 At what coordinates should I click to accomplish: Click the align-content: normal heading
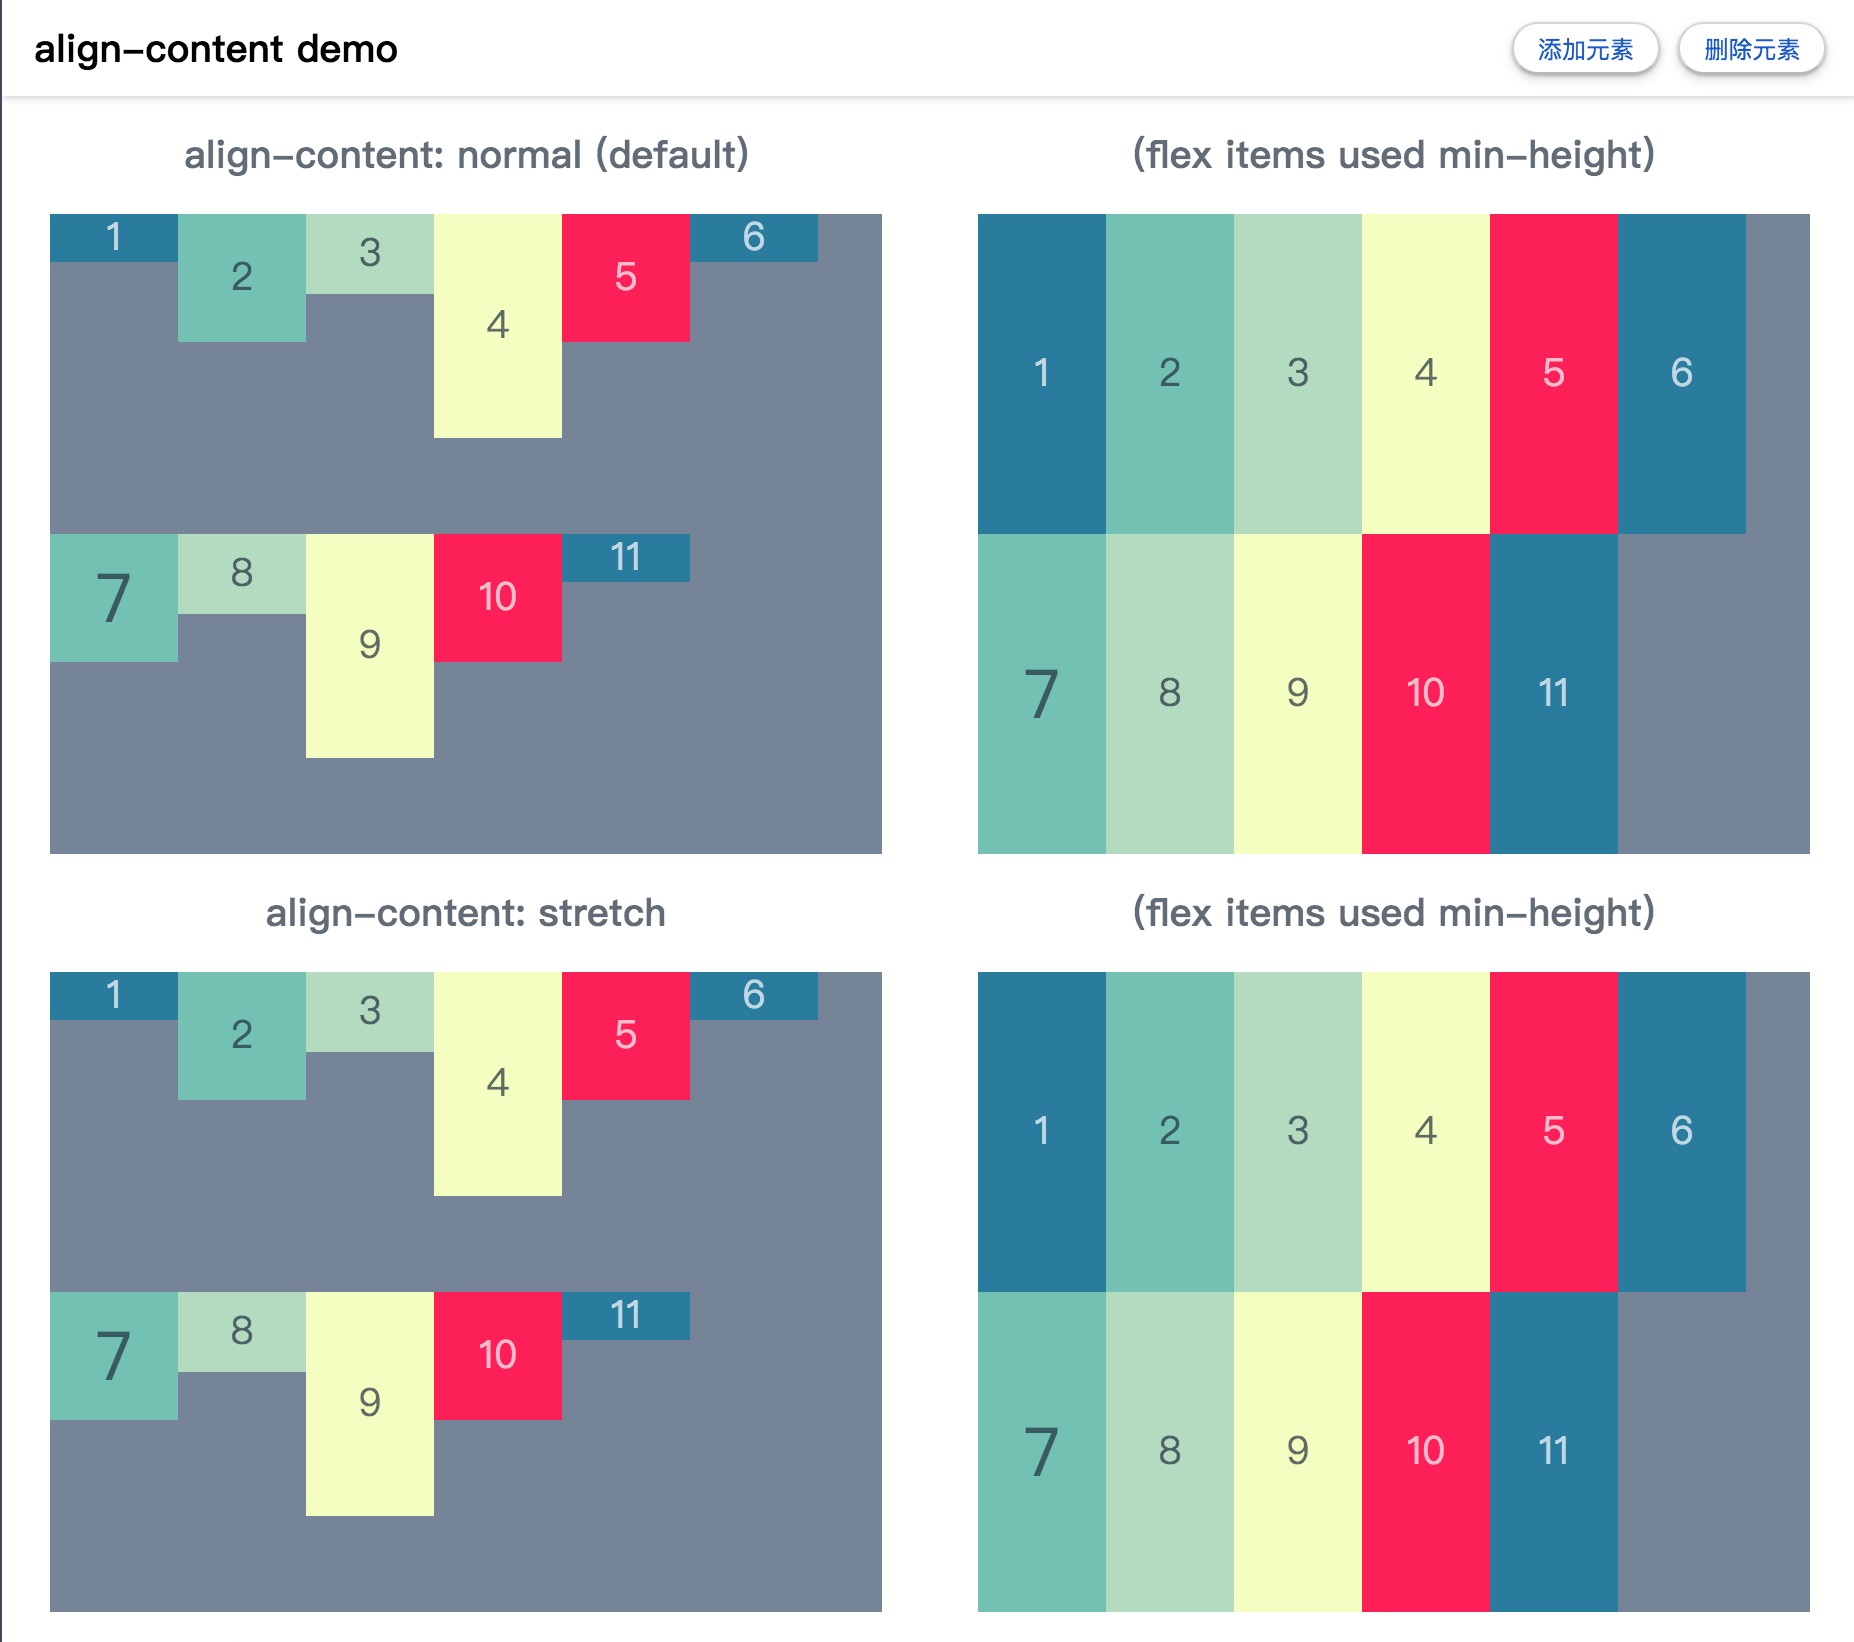pyautogui.click(x=466, y=153)
